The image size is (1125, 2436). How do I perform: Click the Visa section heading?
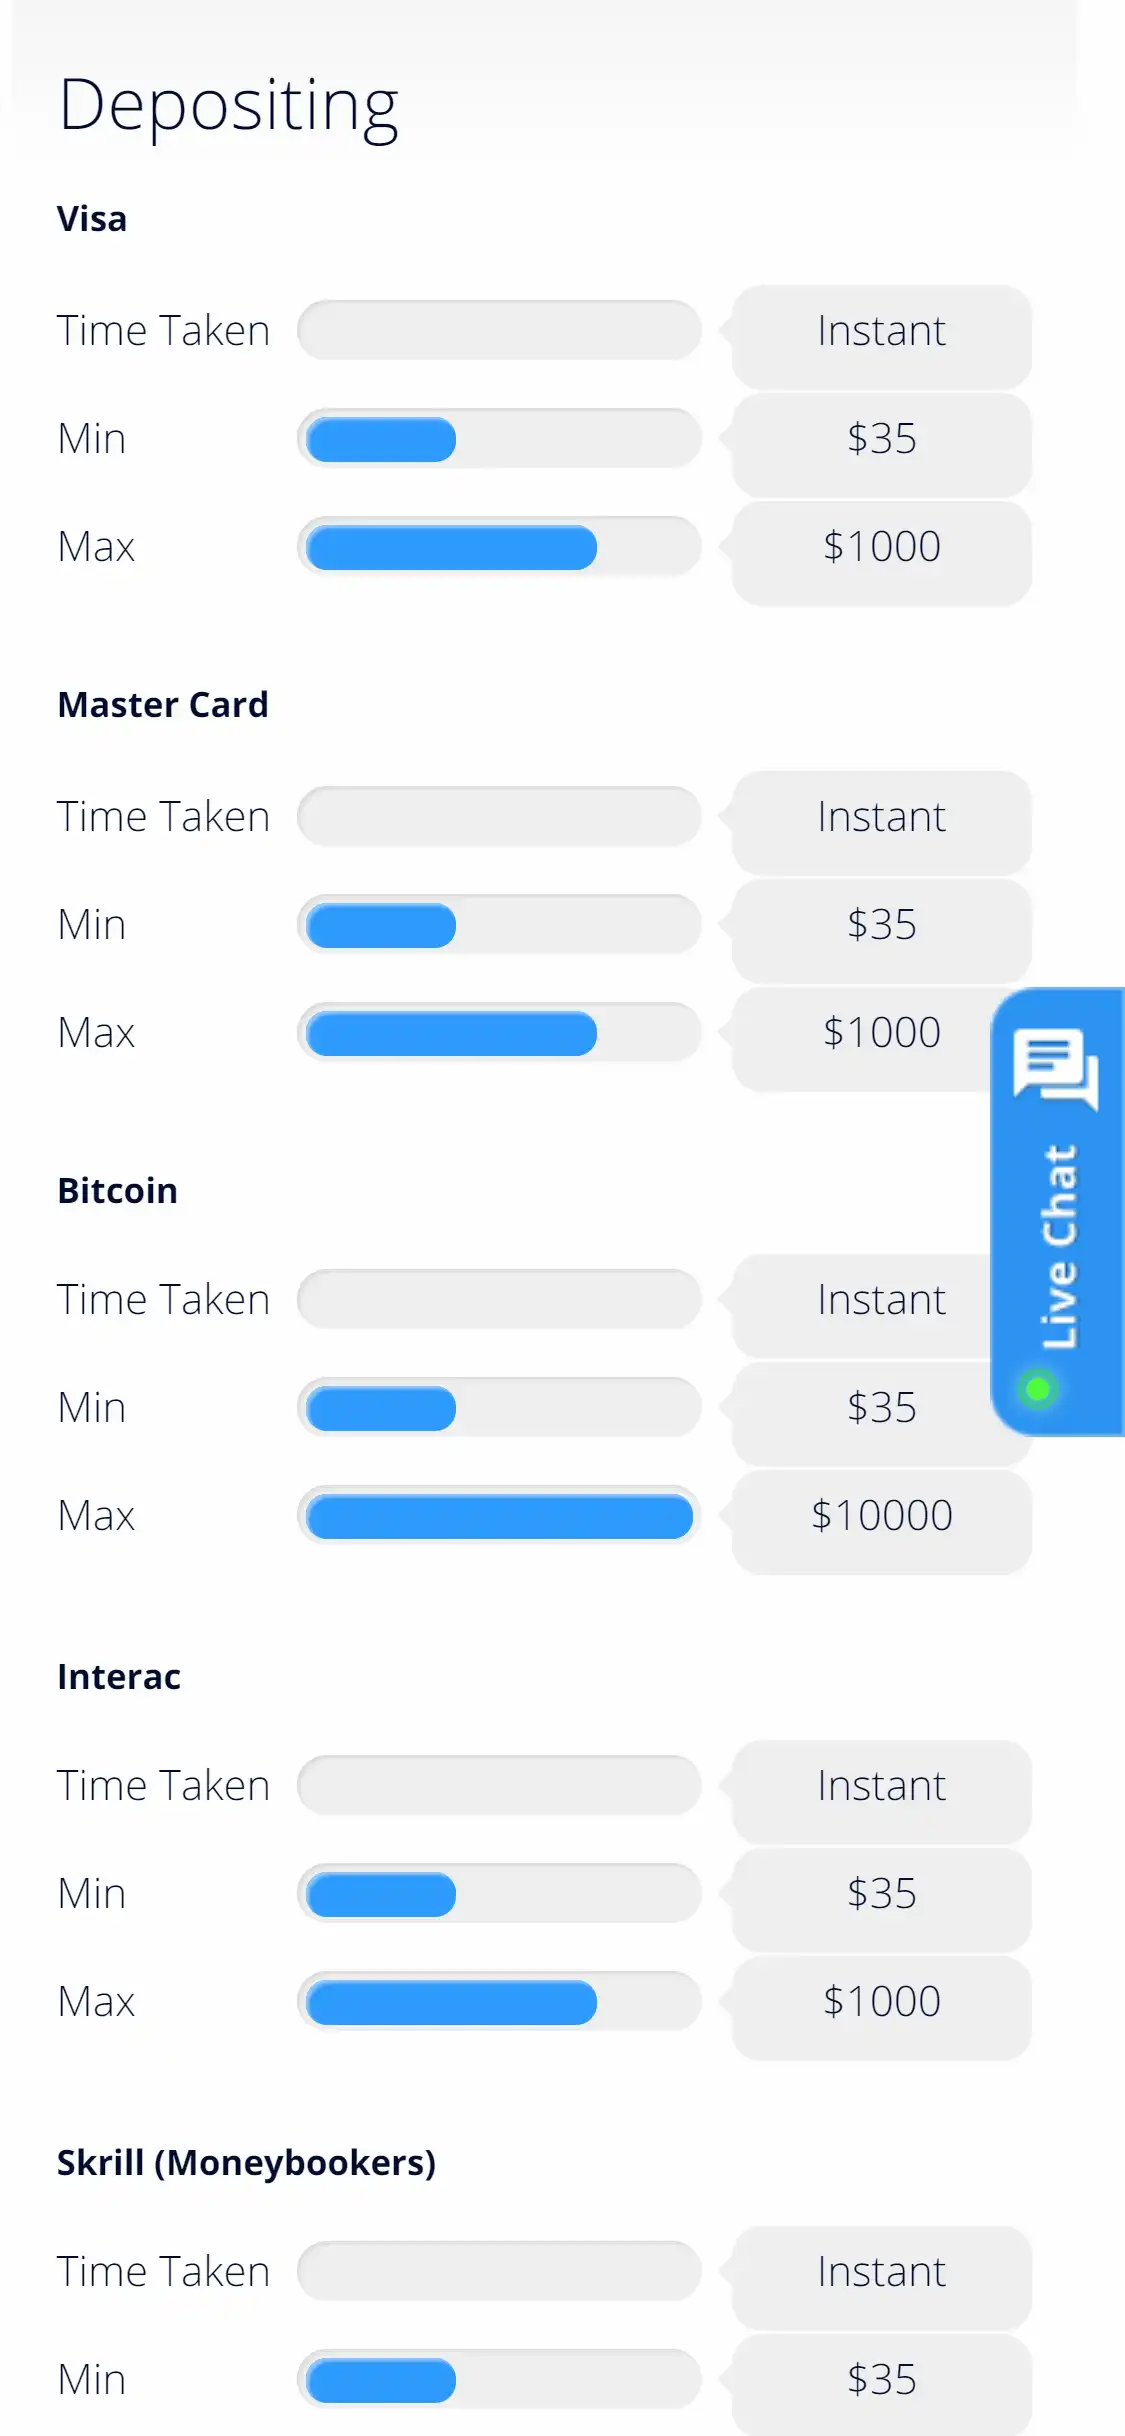coord(92,219)
